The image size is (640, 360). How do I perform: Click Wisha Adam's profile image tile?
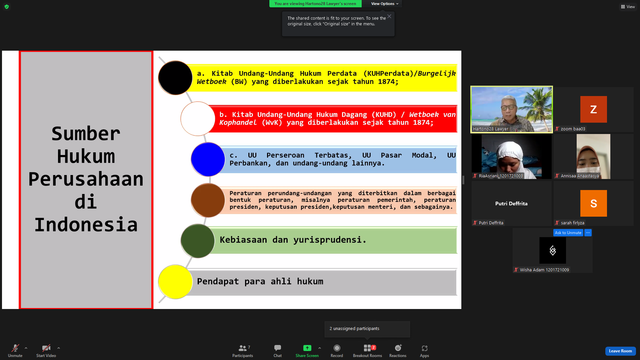(x=552, y=250)
